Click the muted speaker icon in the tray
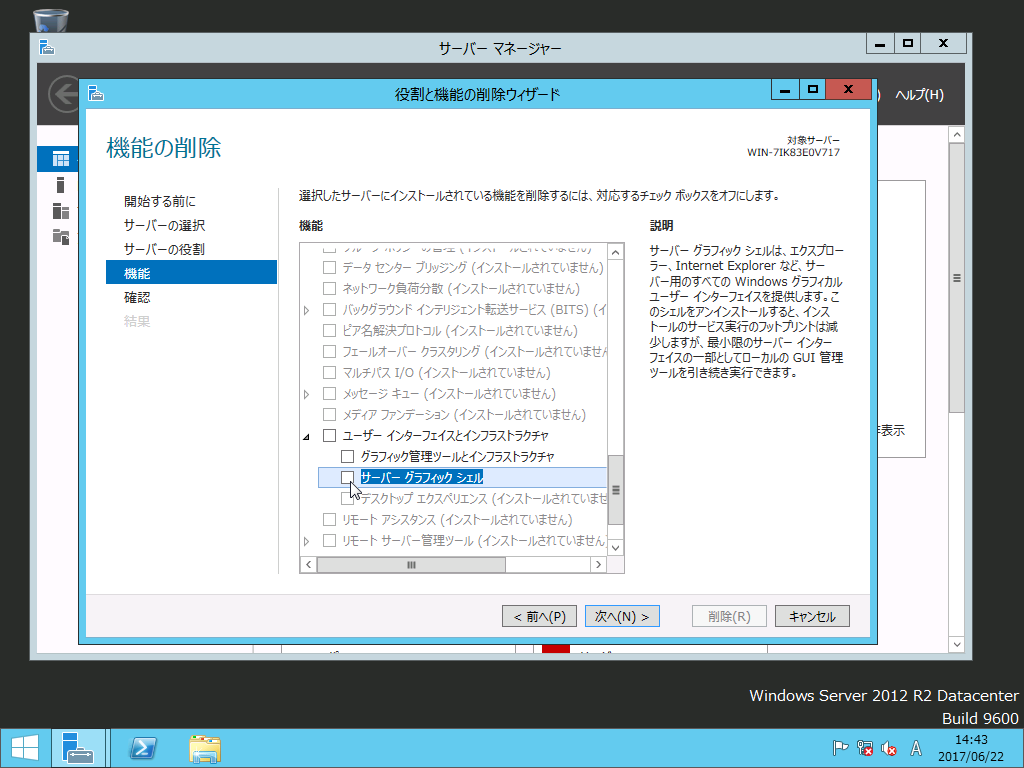The width and height of the screenshot is (1024, 768). pos(888,747)
